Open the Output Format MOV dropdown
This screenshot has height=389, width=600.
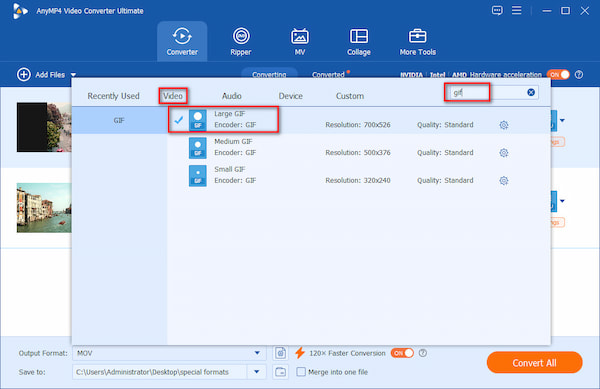point(169,353)
